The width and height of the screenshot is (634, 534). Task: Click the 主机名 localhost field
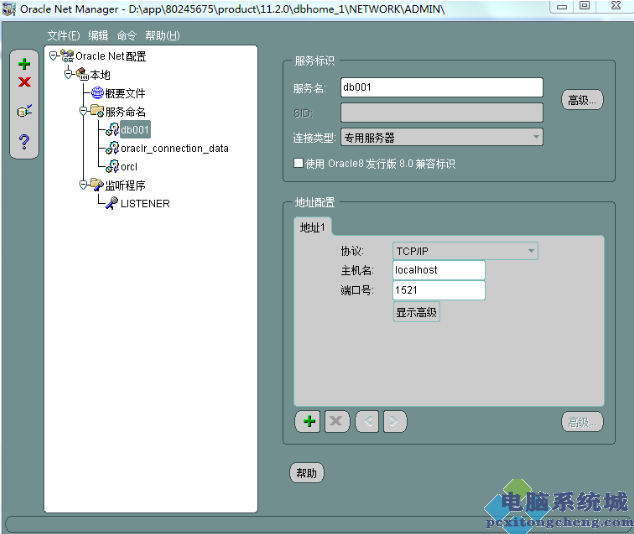click(x=439, y=270)
